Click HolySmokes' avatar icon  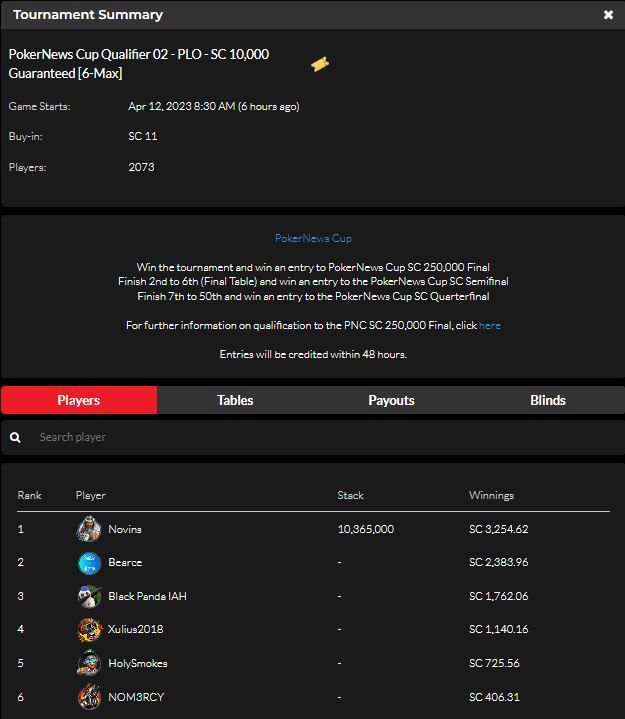coord(89,663)
